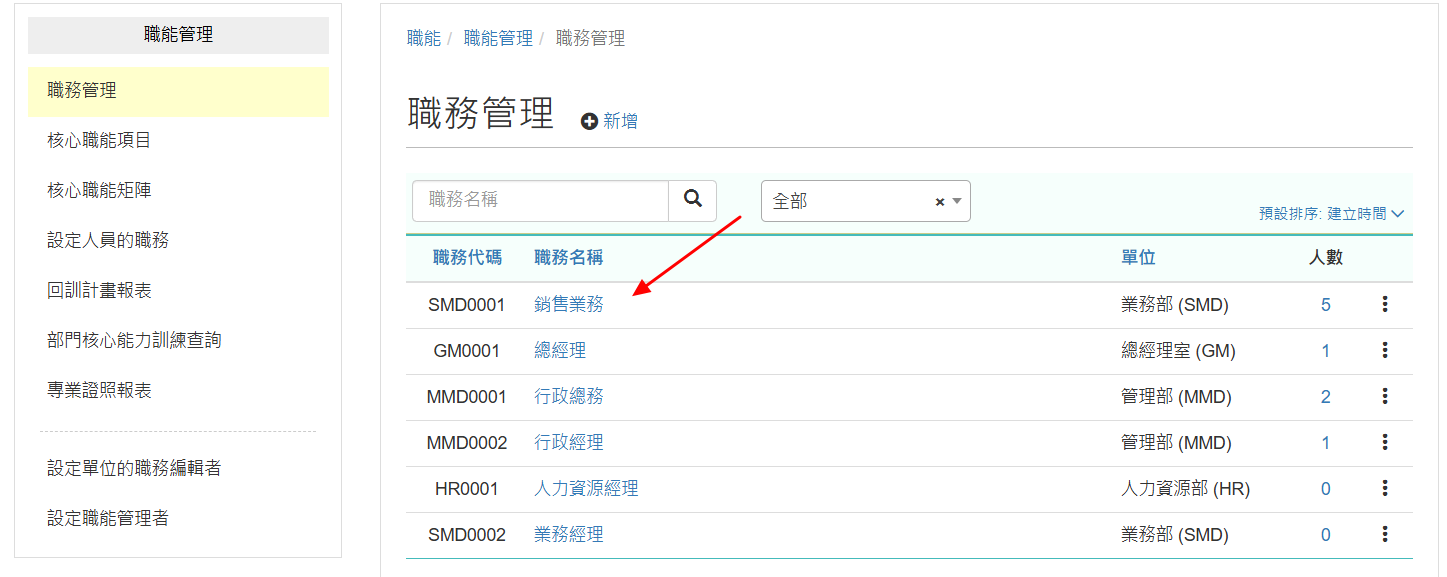
Task: Click the search magnifier icon button
Action: coord(692,200)
